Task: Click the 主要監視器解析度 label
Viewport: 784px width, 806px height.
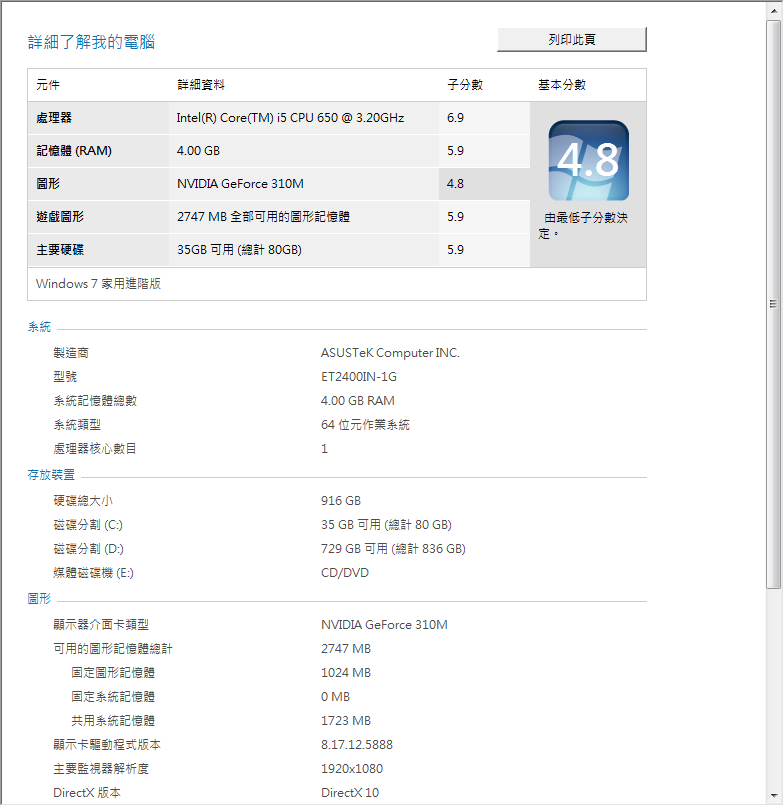Action: pos(101,768)
